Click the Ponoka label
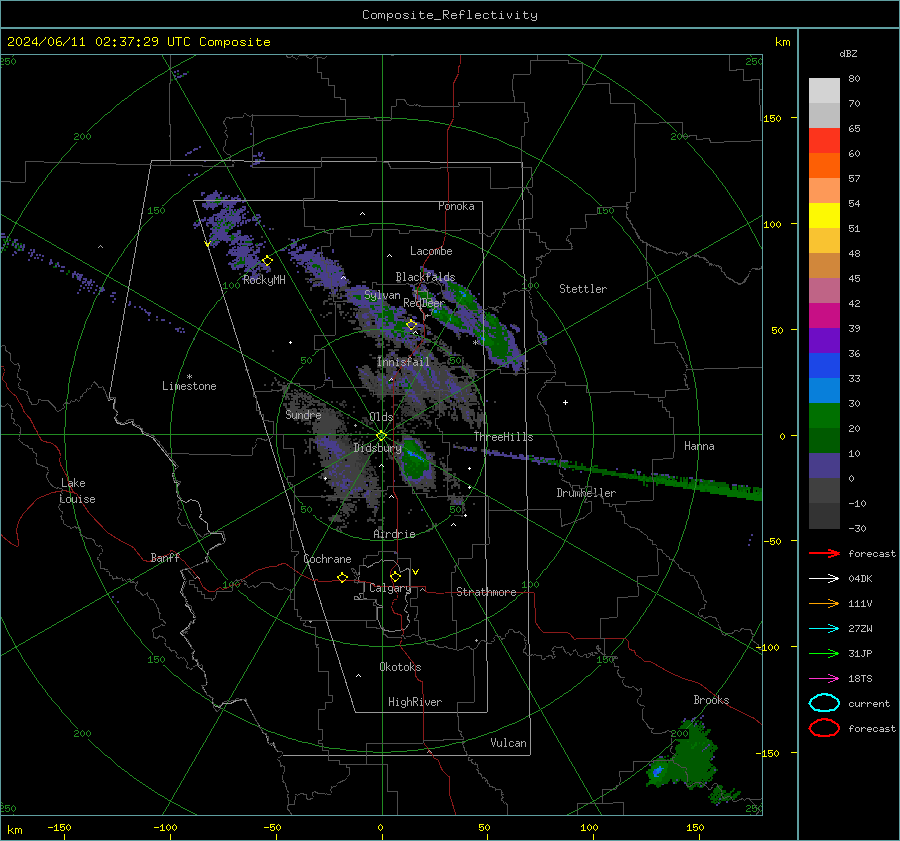Image resolution: width=900 pixels, height=841 pixels. tap(456, 206)
